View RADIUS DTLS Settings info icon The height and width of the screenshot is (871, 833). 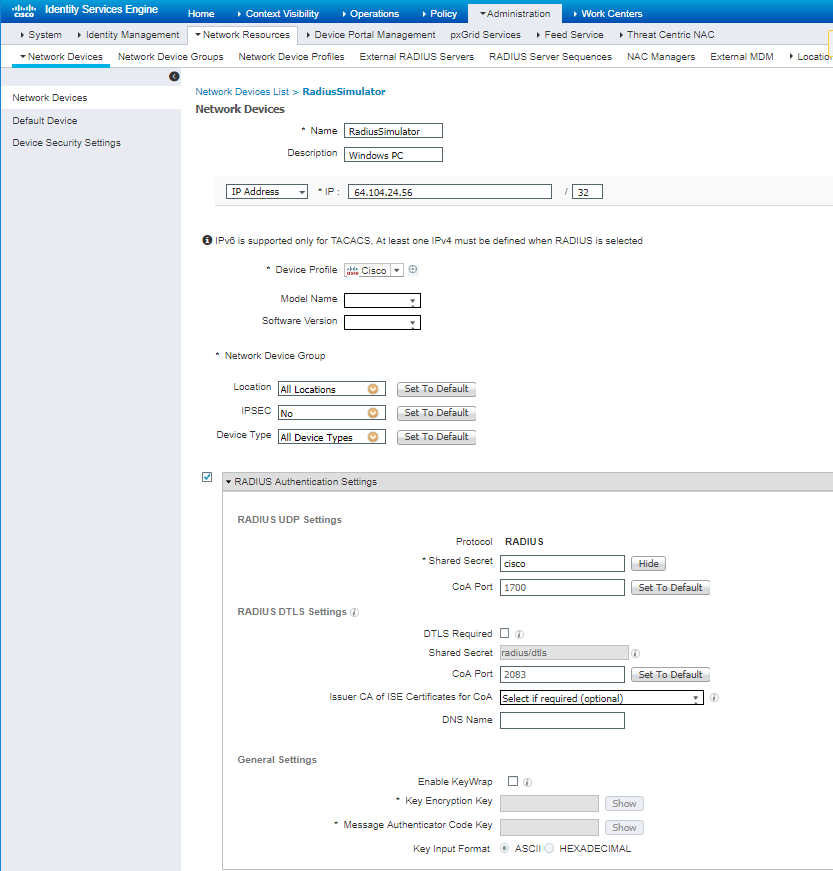(354, 612)
